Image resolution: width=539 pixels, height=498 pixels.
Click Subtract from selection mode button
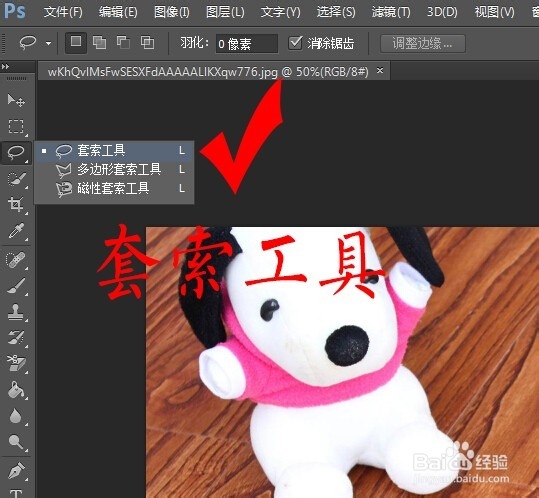[x=123, y=43]
